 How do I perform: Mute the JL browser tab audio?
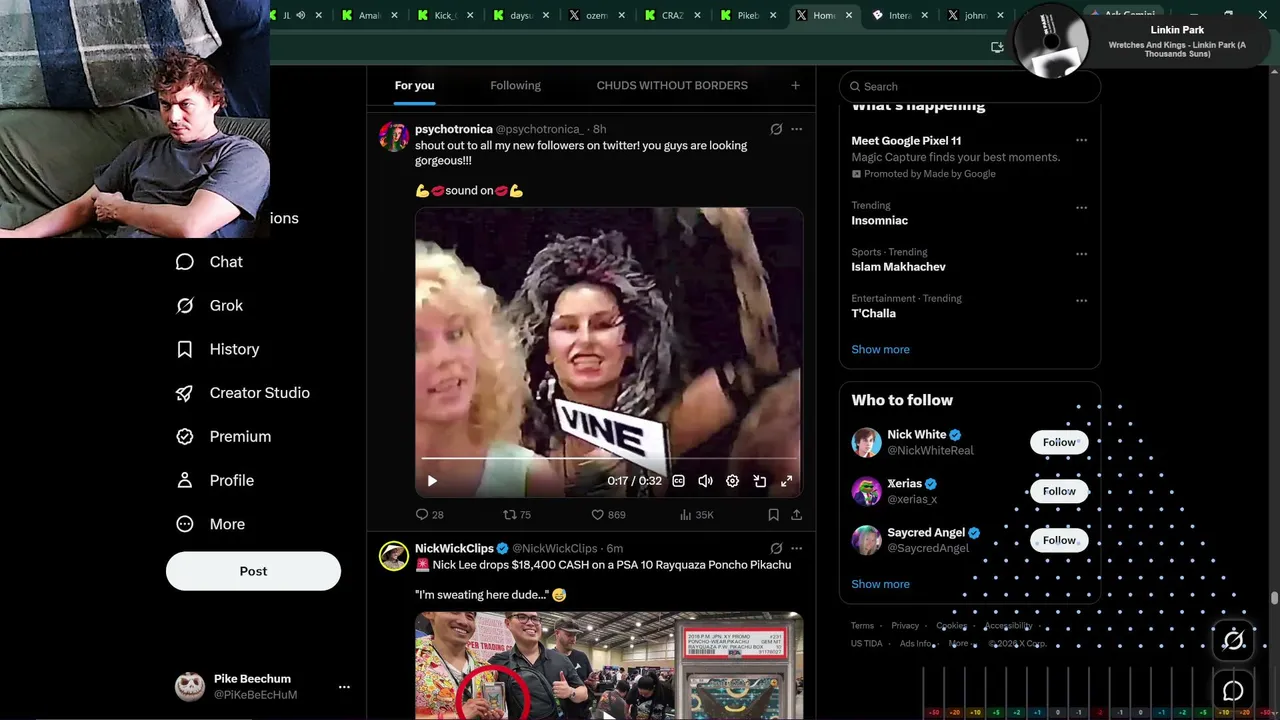pos(300,15)
